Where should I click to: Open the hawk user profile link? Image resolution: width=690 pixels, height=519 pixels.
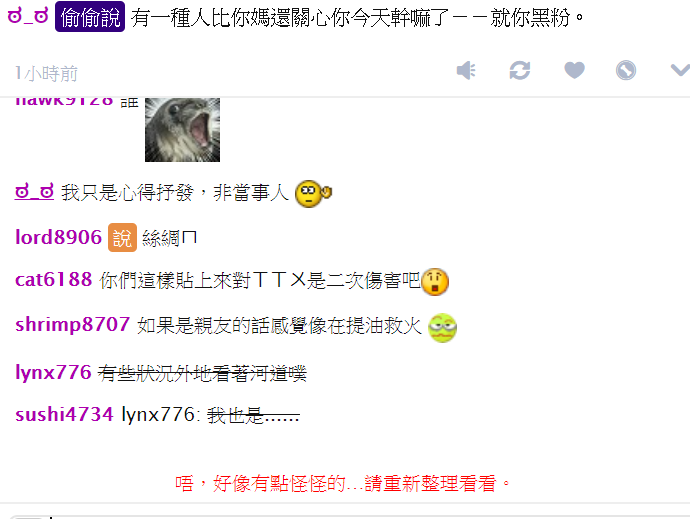(64, 102)
